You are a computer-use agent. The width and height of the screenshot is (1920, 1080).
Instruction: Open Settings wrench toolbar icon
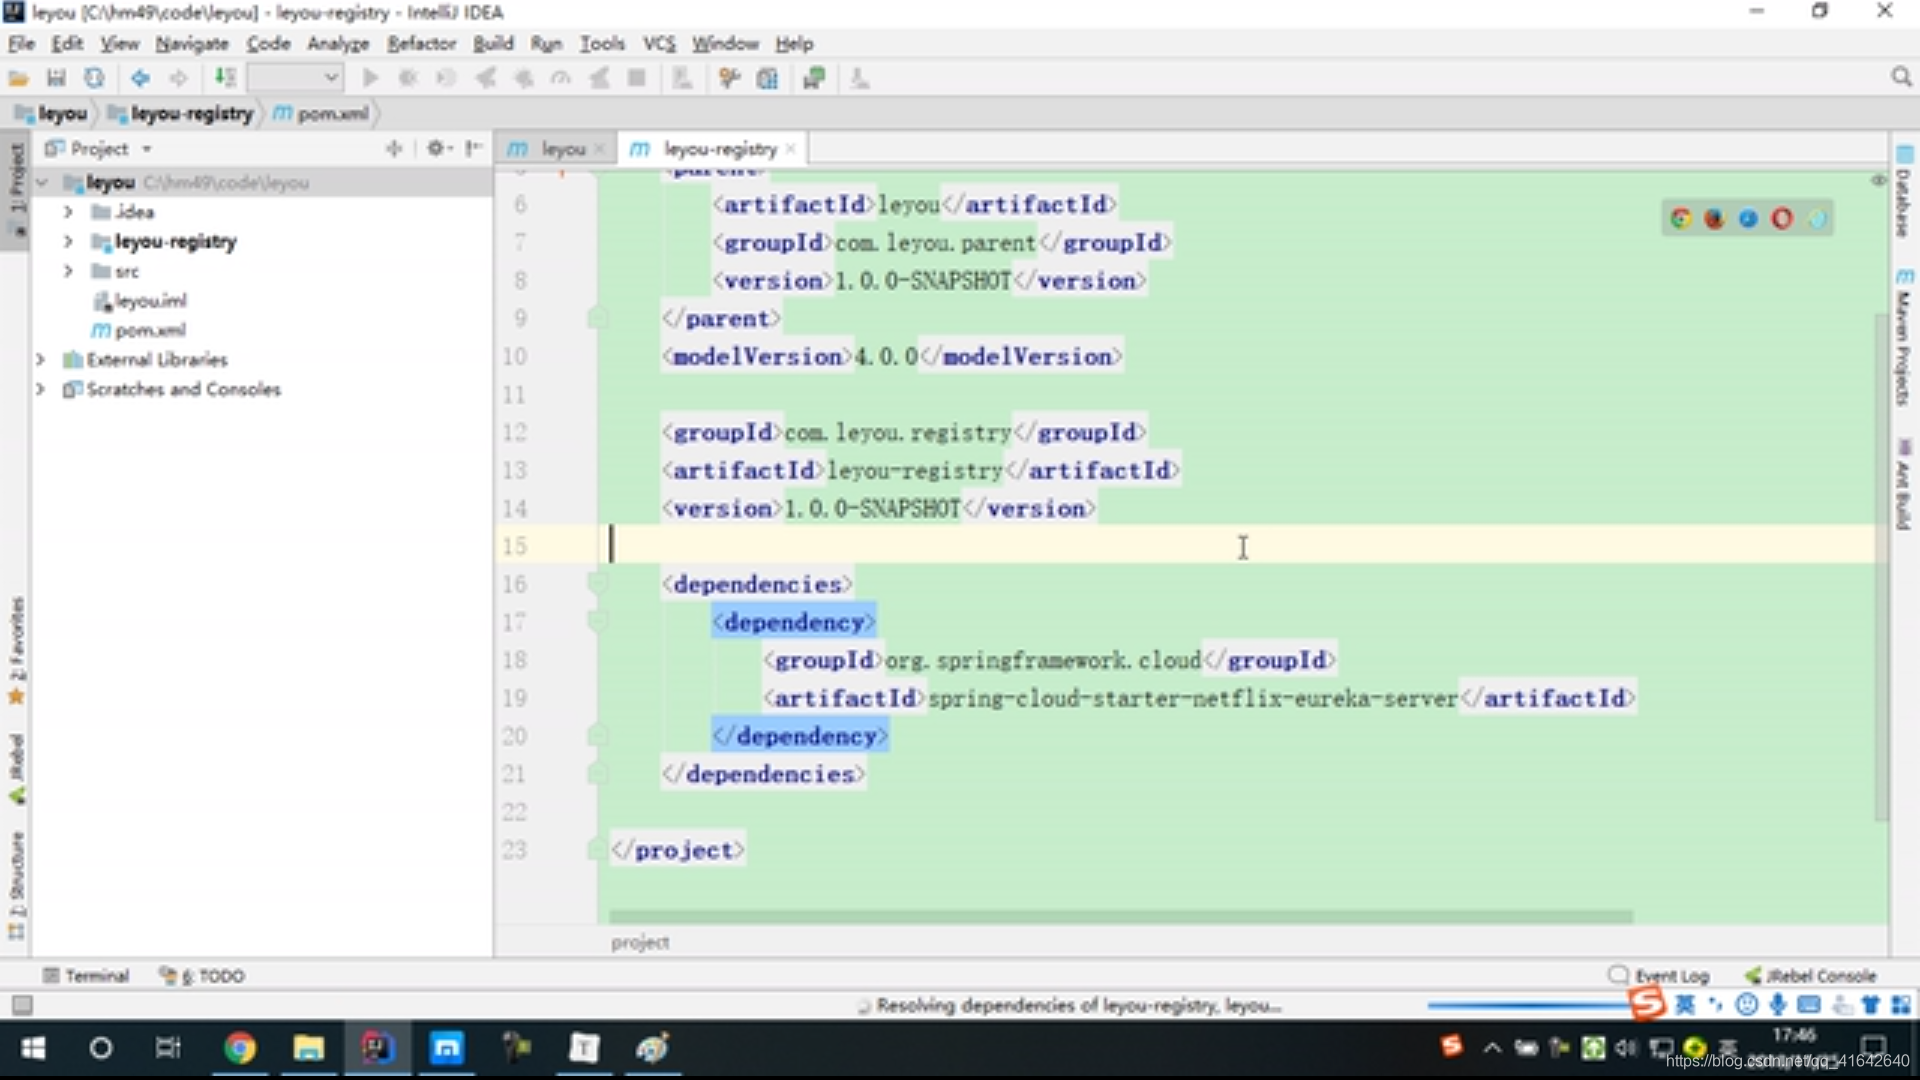pyautogui.click(x=729, y=78)
